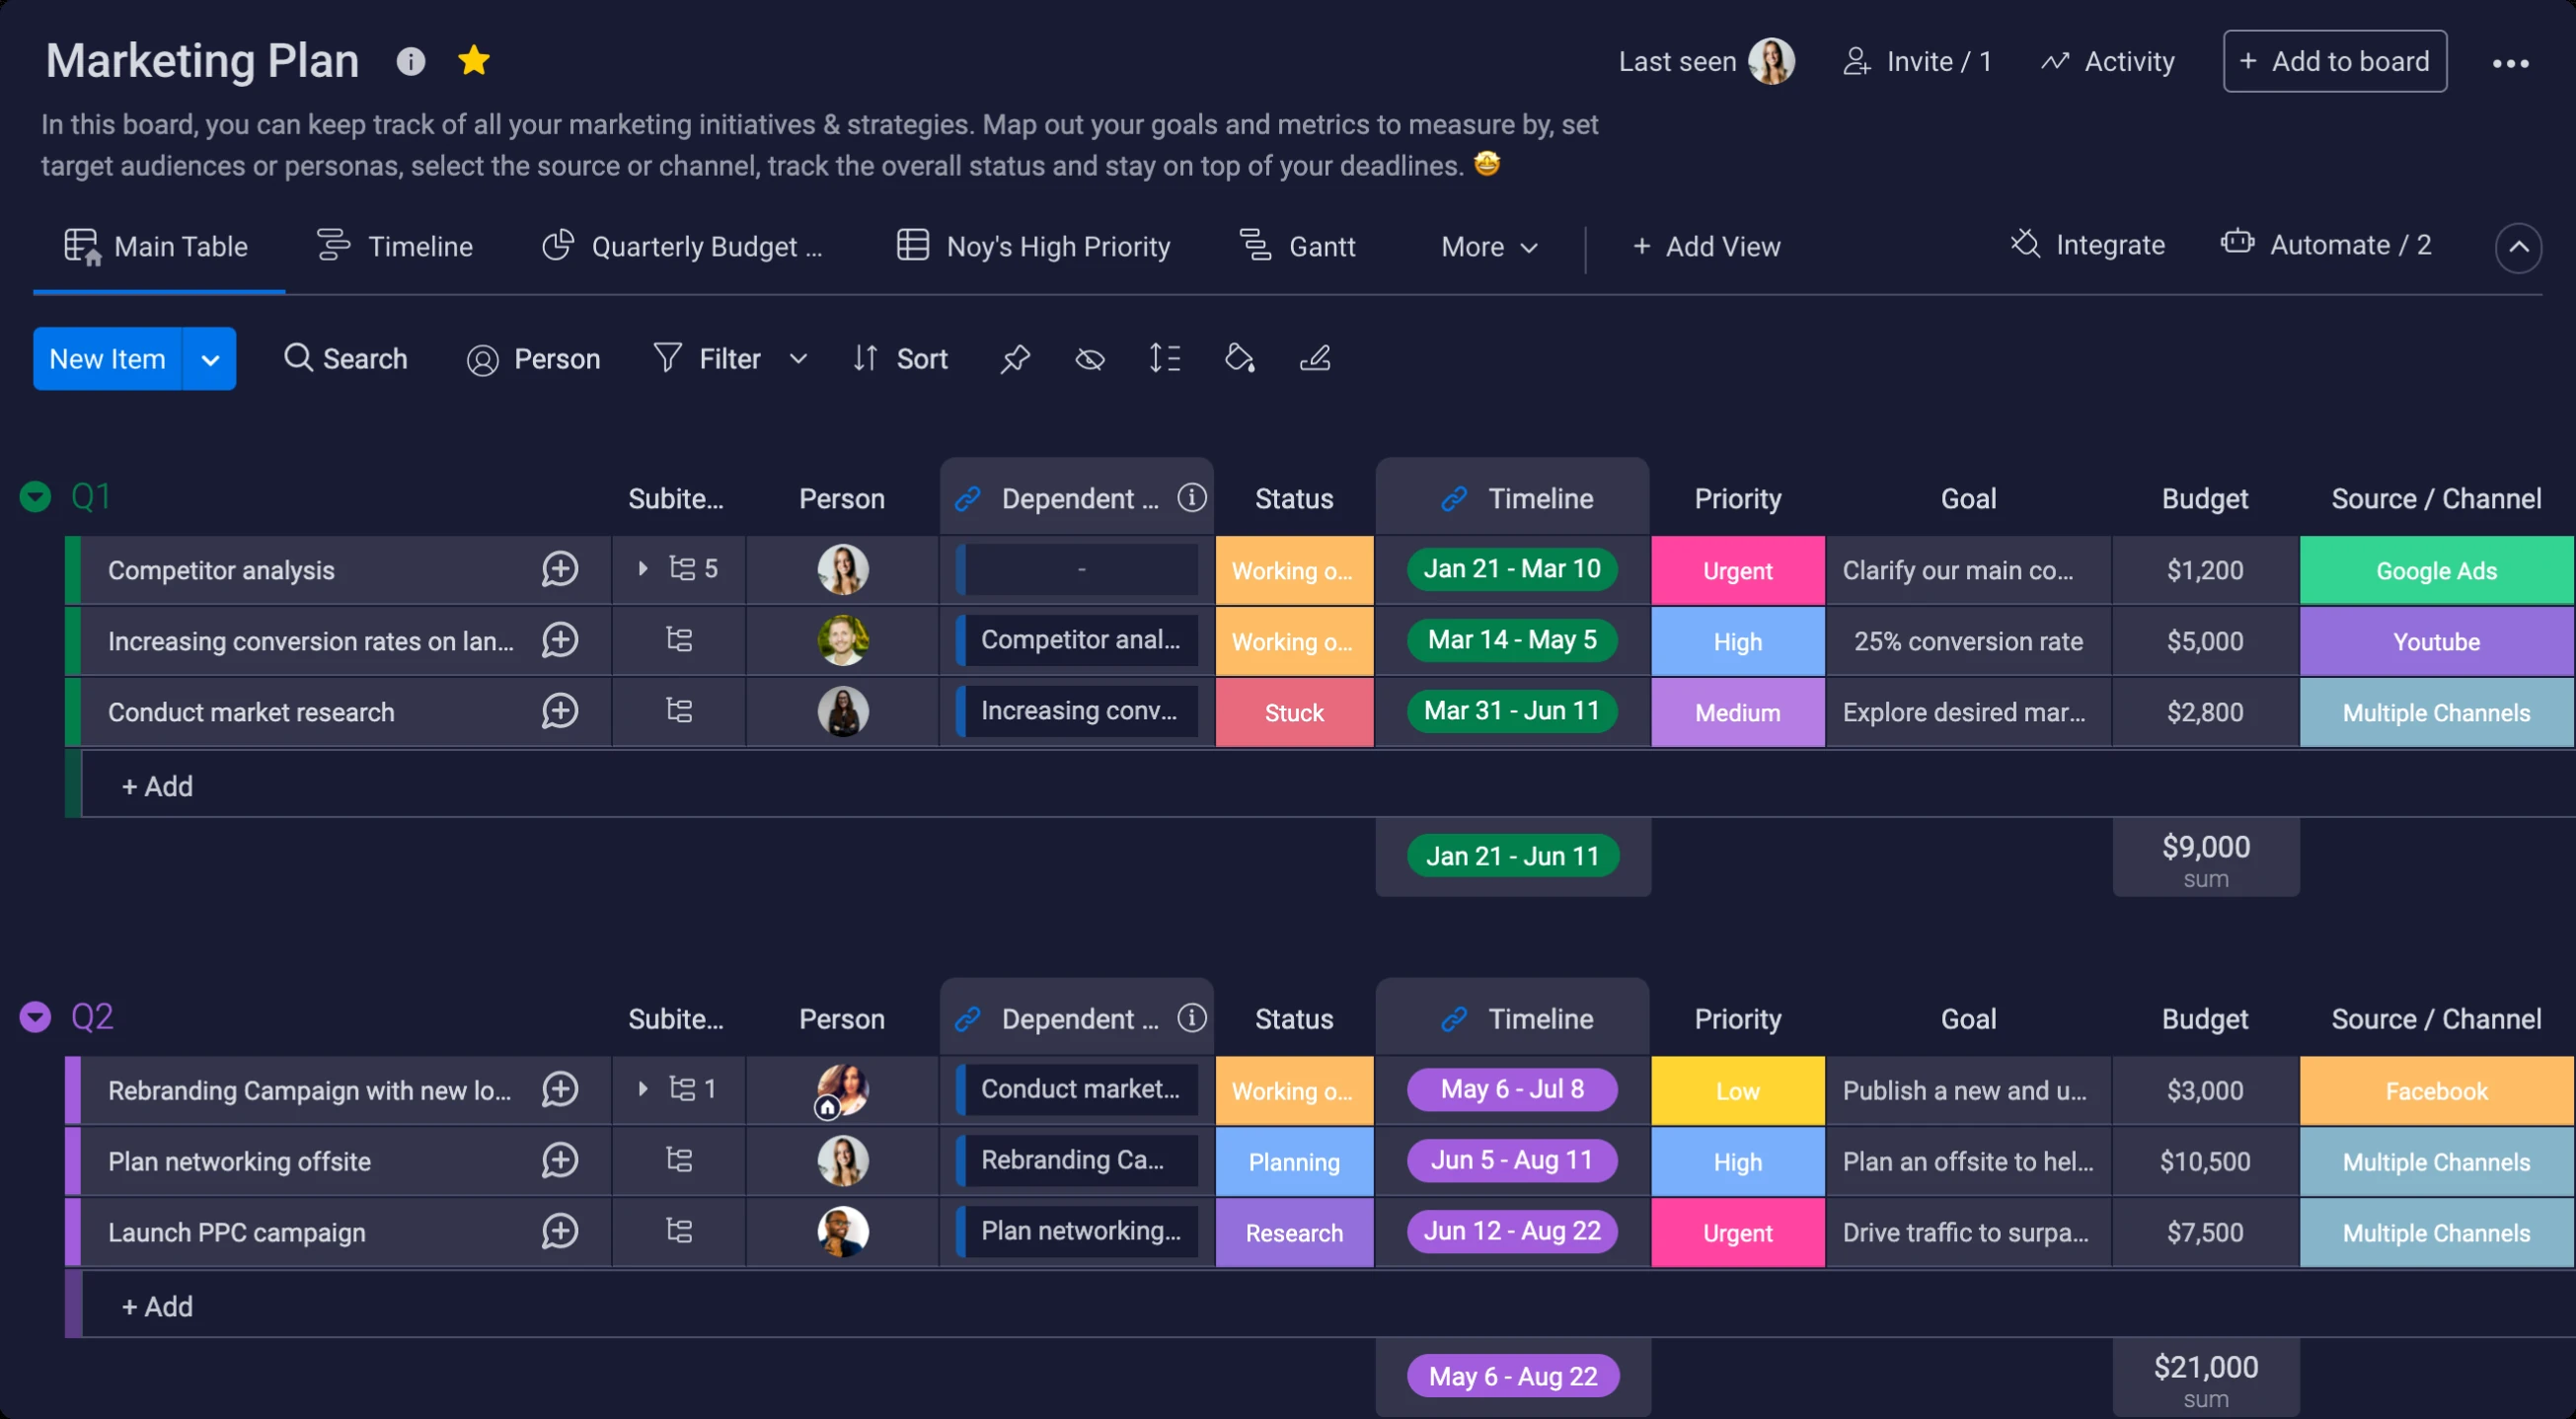The width and height of the screenshot is (2576, 1419).
Task: Toggle hidden columns with the eye icon
Action: [1090, 358]
